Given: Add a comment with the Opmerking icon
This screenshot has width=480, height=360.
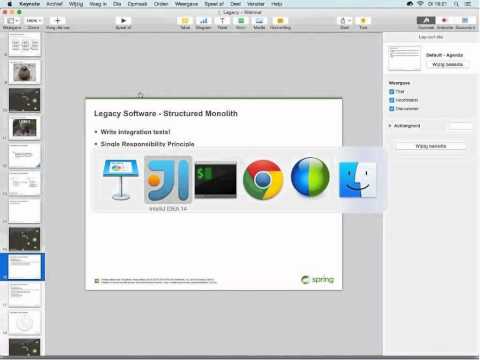Looking at the screenshot, I should (280, 21).
